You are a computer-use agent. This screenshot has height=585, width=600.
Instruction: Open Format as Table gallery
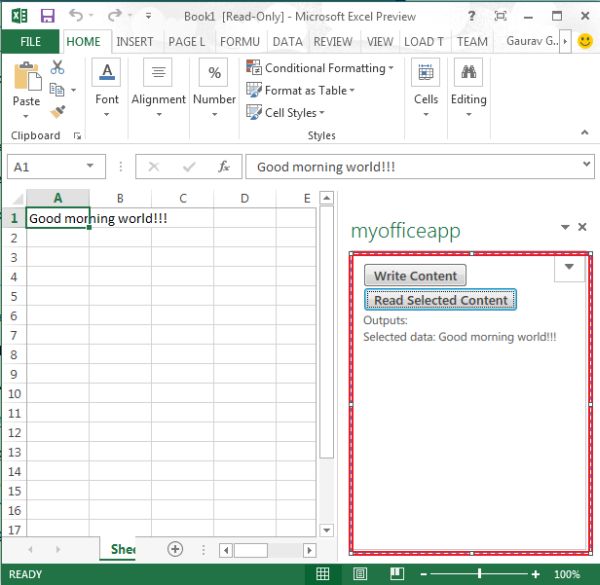click(x=301, y=90)
